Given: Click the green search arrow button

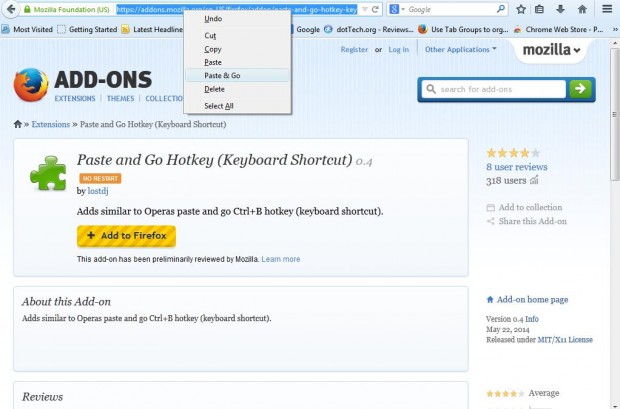Looking at the screenshot, I should pos(581,89).
